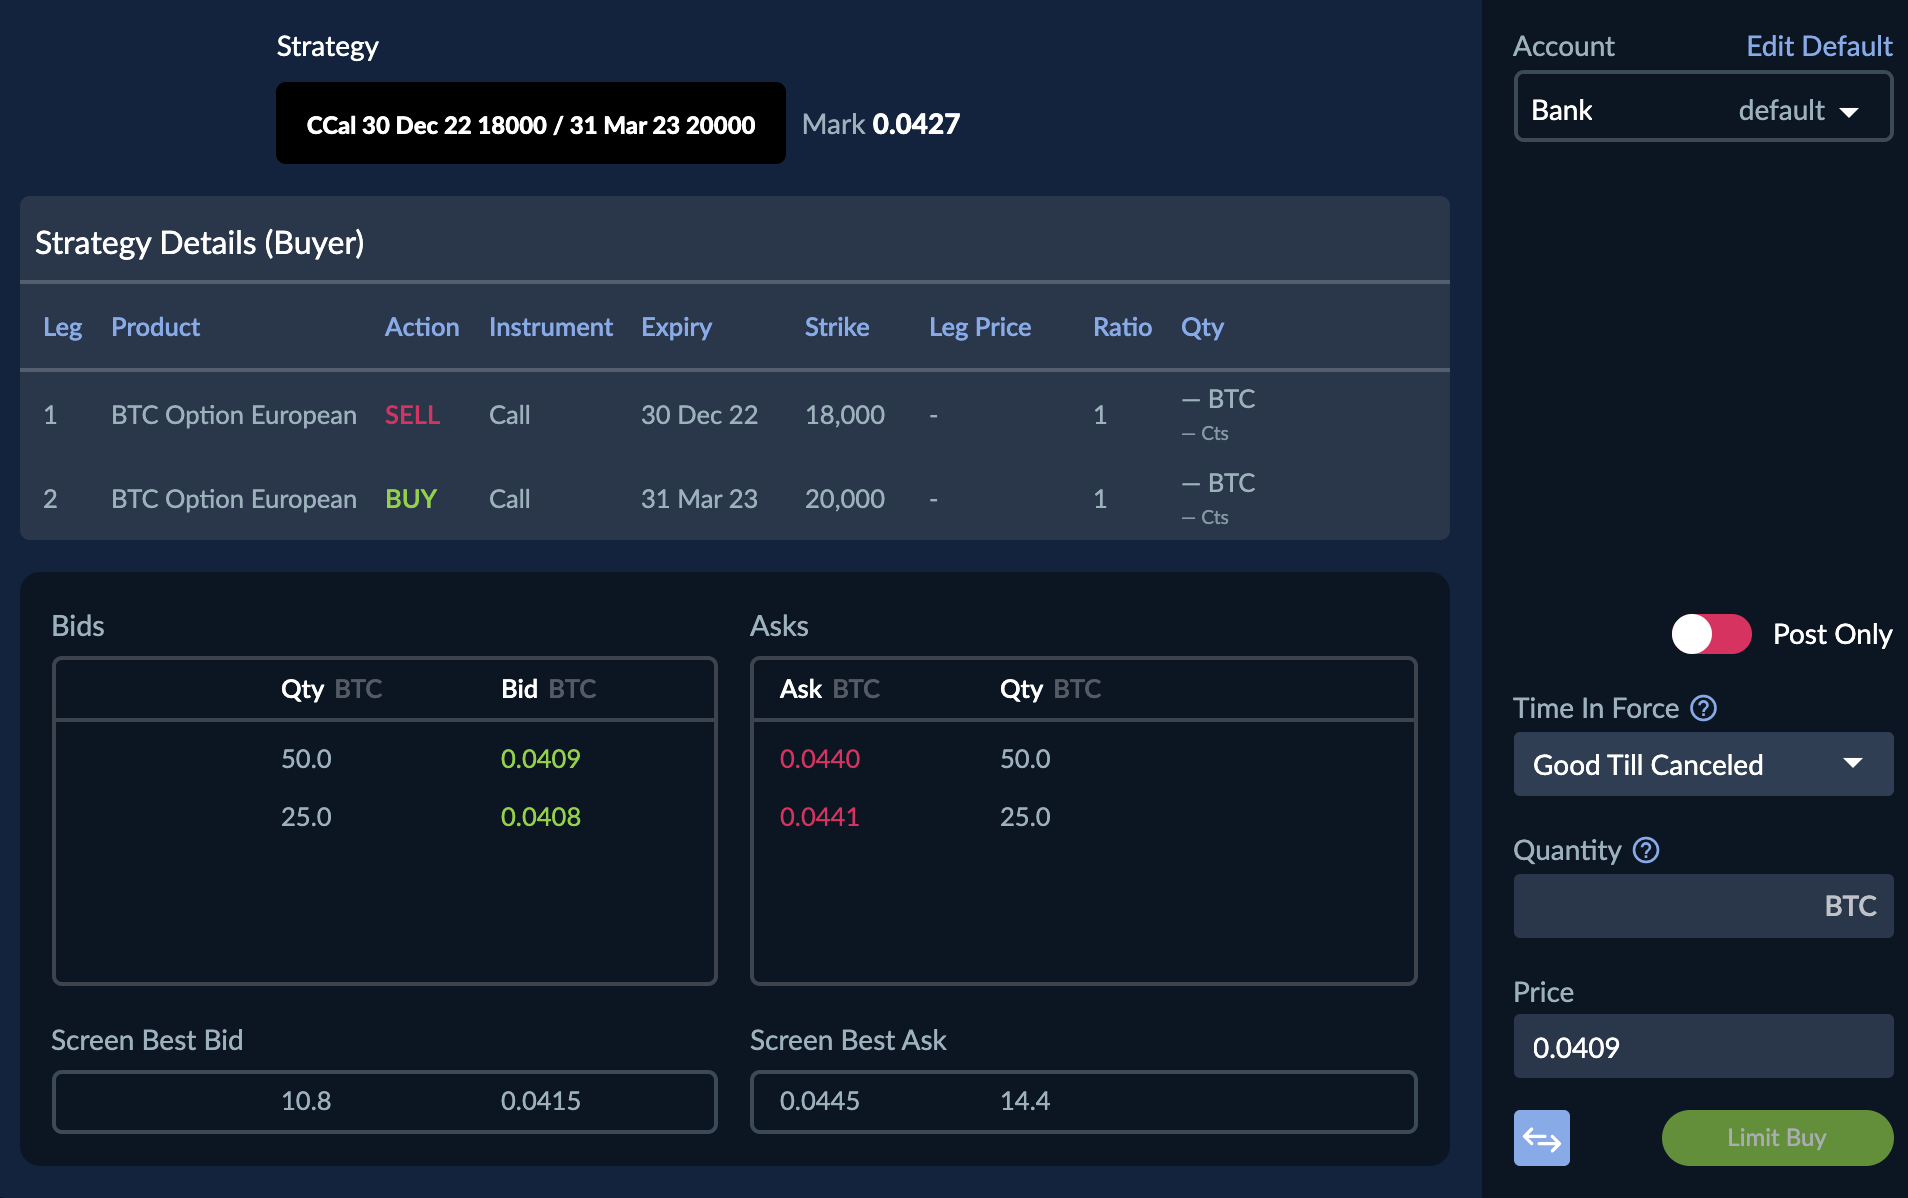Expand the Good Till Canceled dropdown
The height and width of the screenshot is (1198, 1908).
pos(1702,764)
